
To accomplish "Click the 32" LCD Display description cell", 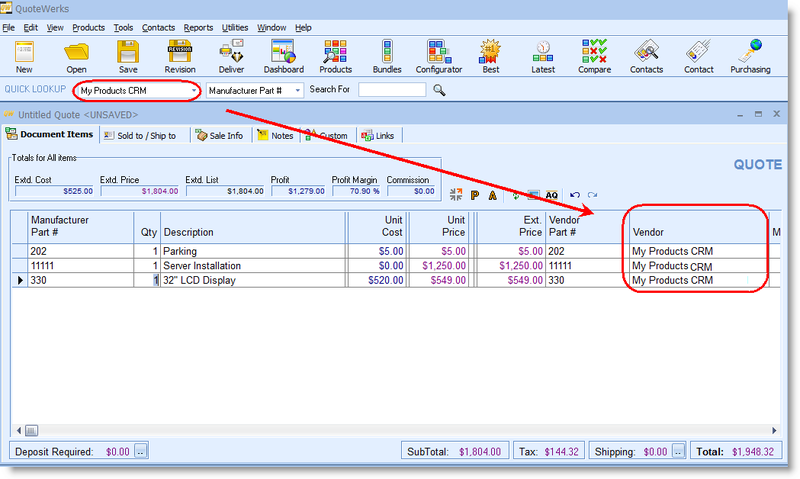I will pos(254,280).
